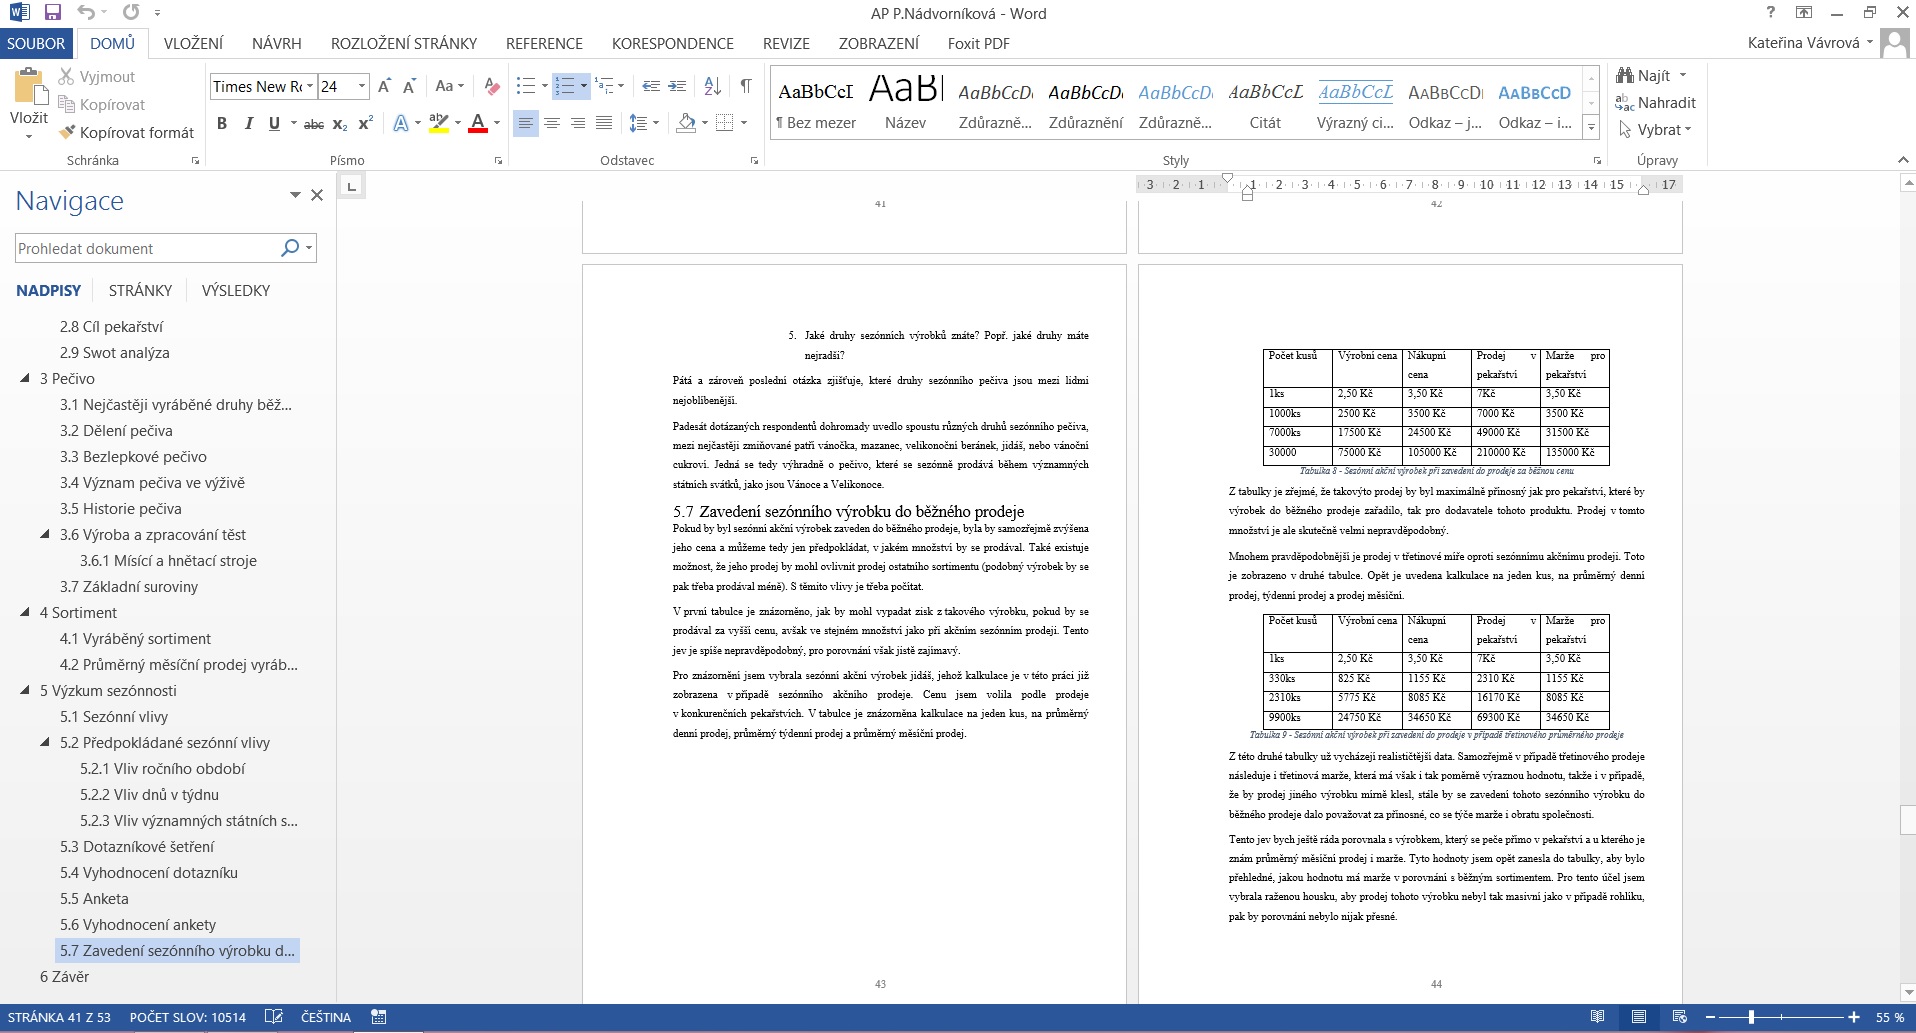Click the Prohledat dokument search field
This screenshot has height=1033, width=1916.
(145, 248)
